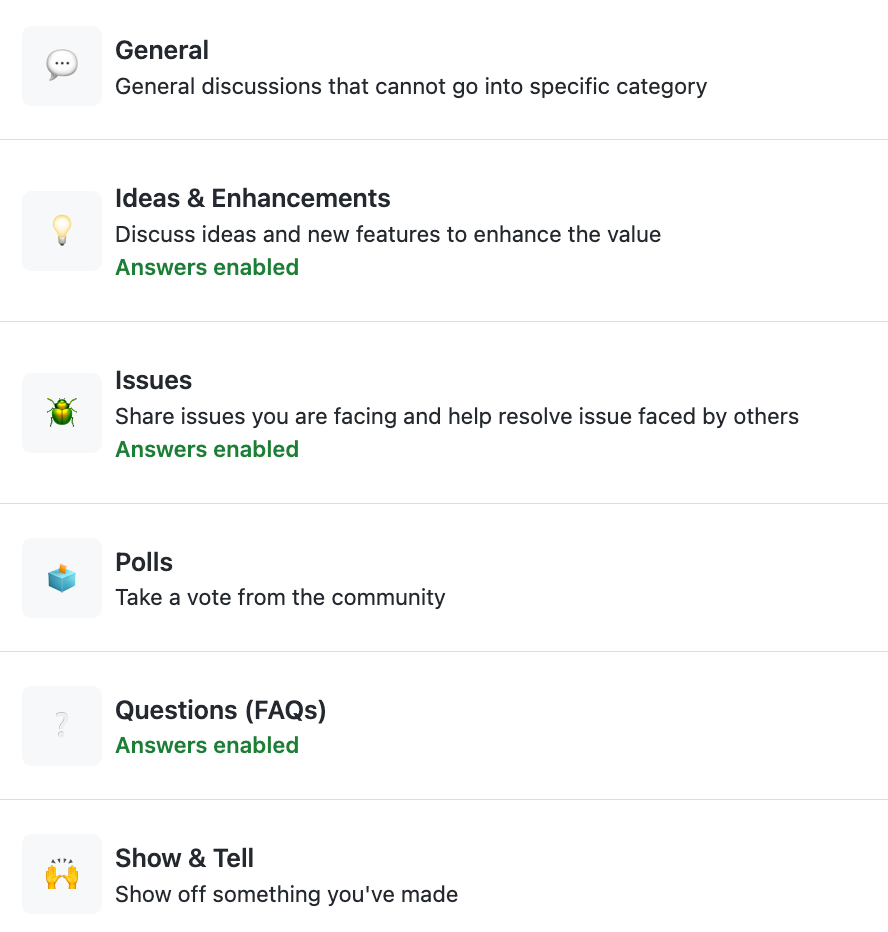888x932 pixels.
Task: Open the Questions (FAQs) category
Action: 220,710
